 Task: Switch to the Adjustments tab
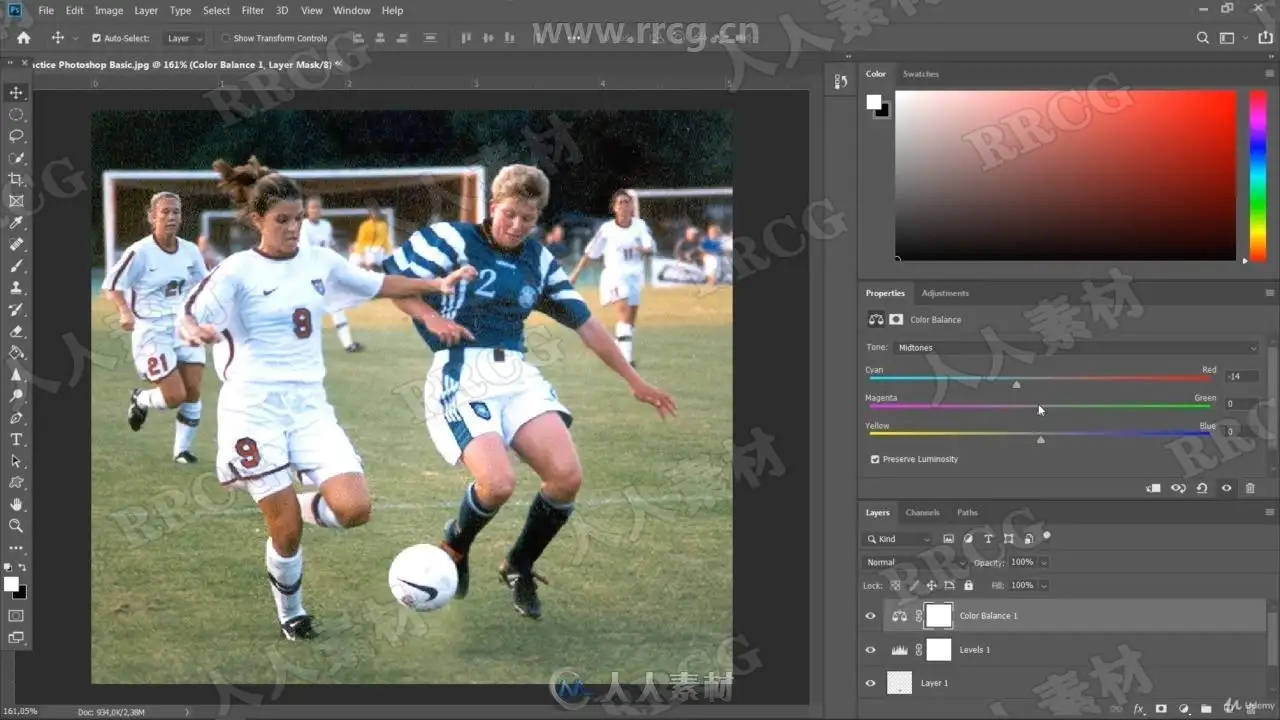pos(945,293)
